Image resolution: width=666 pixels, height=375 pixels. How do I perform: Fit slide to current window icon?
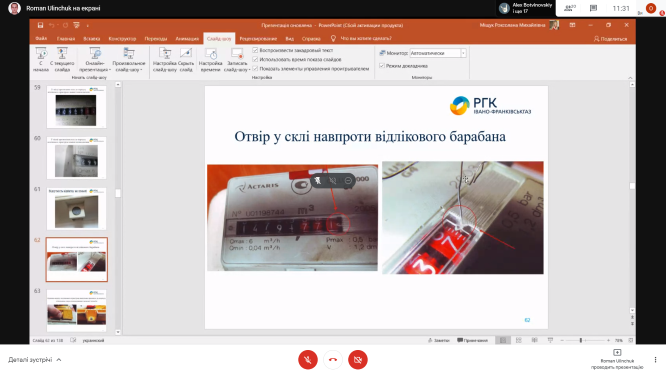(631, 340)
